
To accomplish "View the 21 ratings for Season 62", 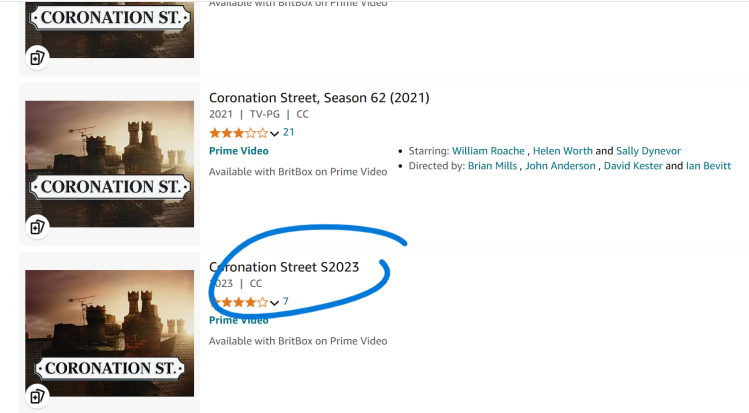I will 289,132.
